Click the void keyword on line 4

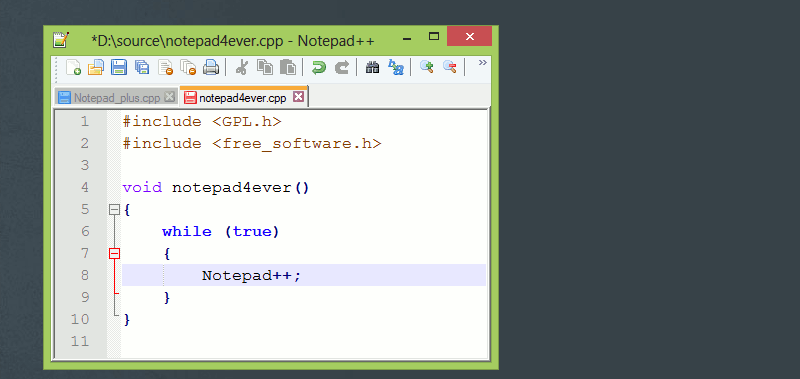[x=142, y=188]
